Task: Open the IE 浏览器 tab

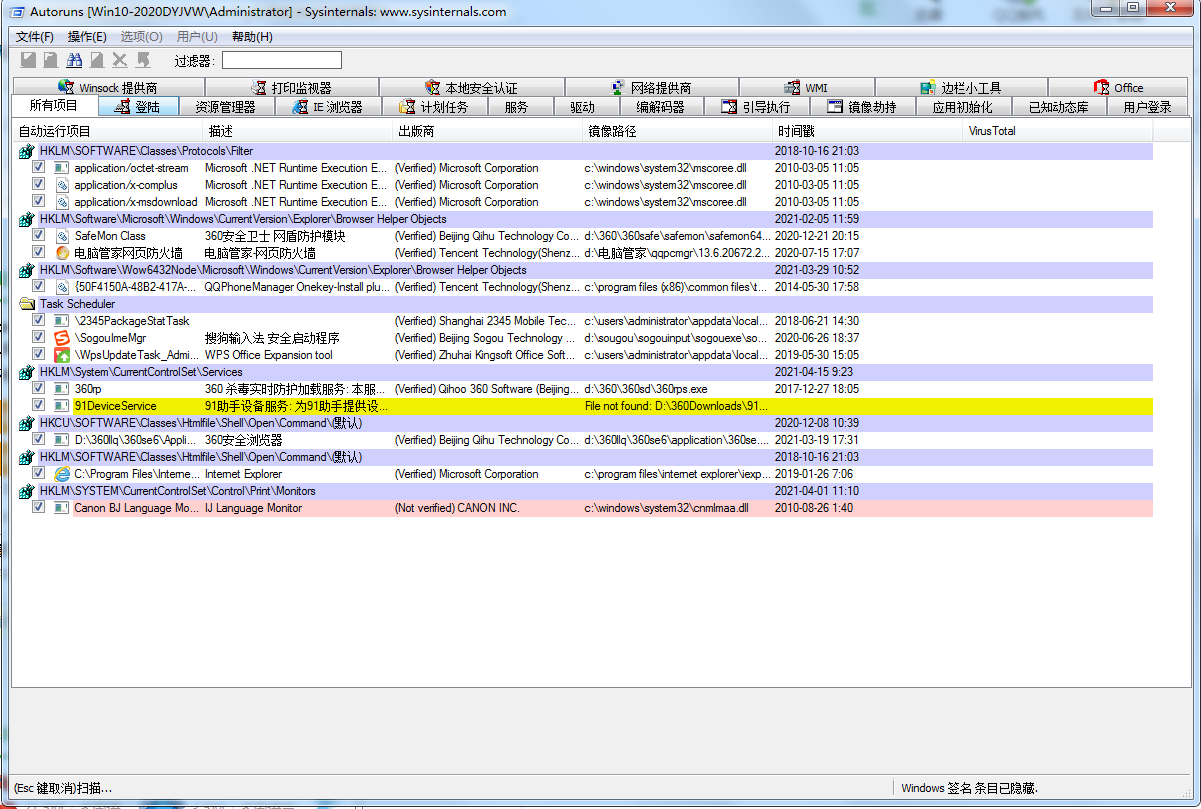Action: [x=327, y=107]
